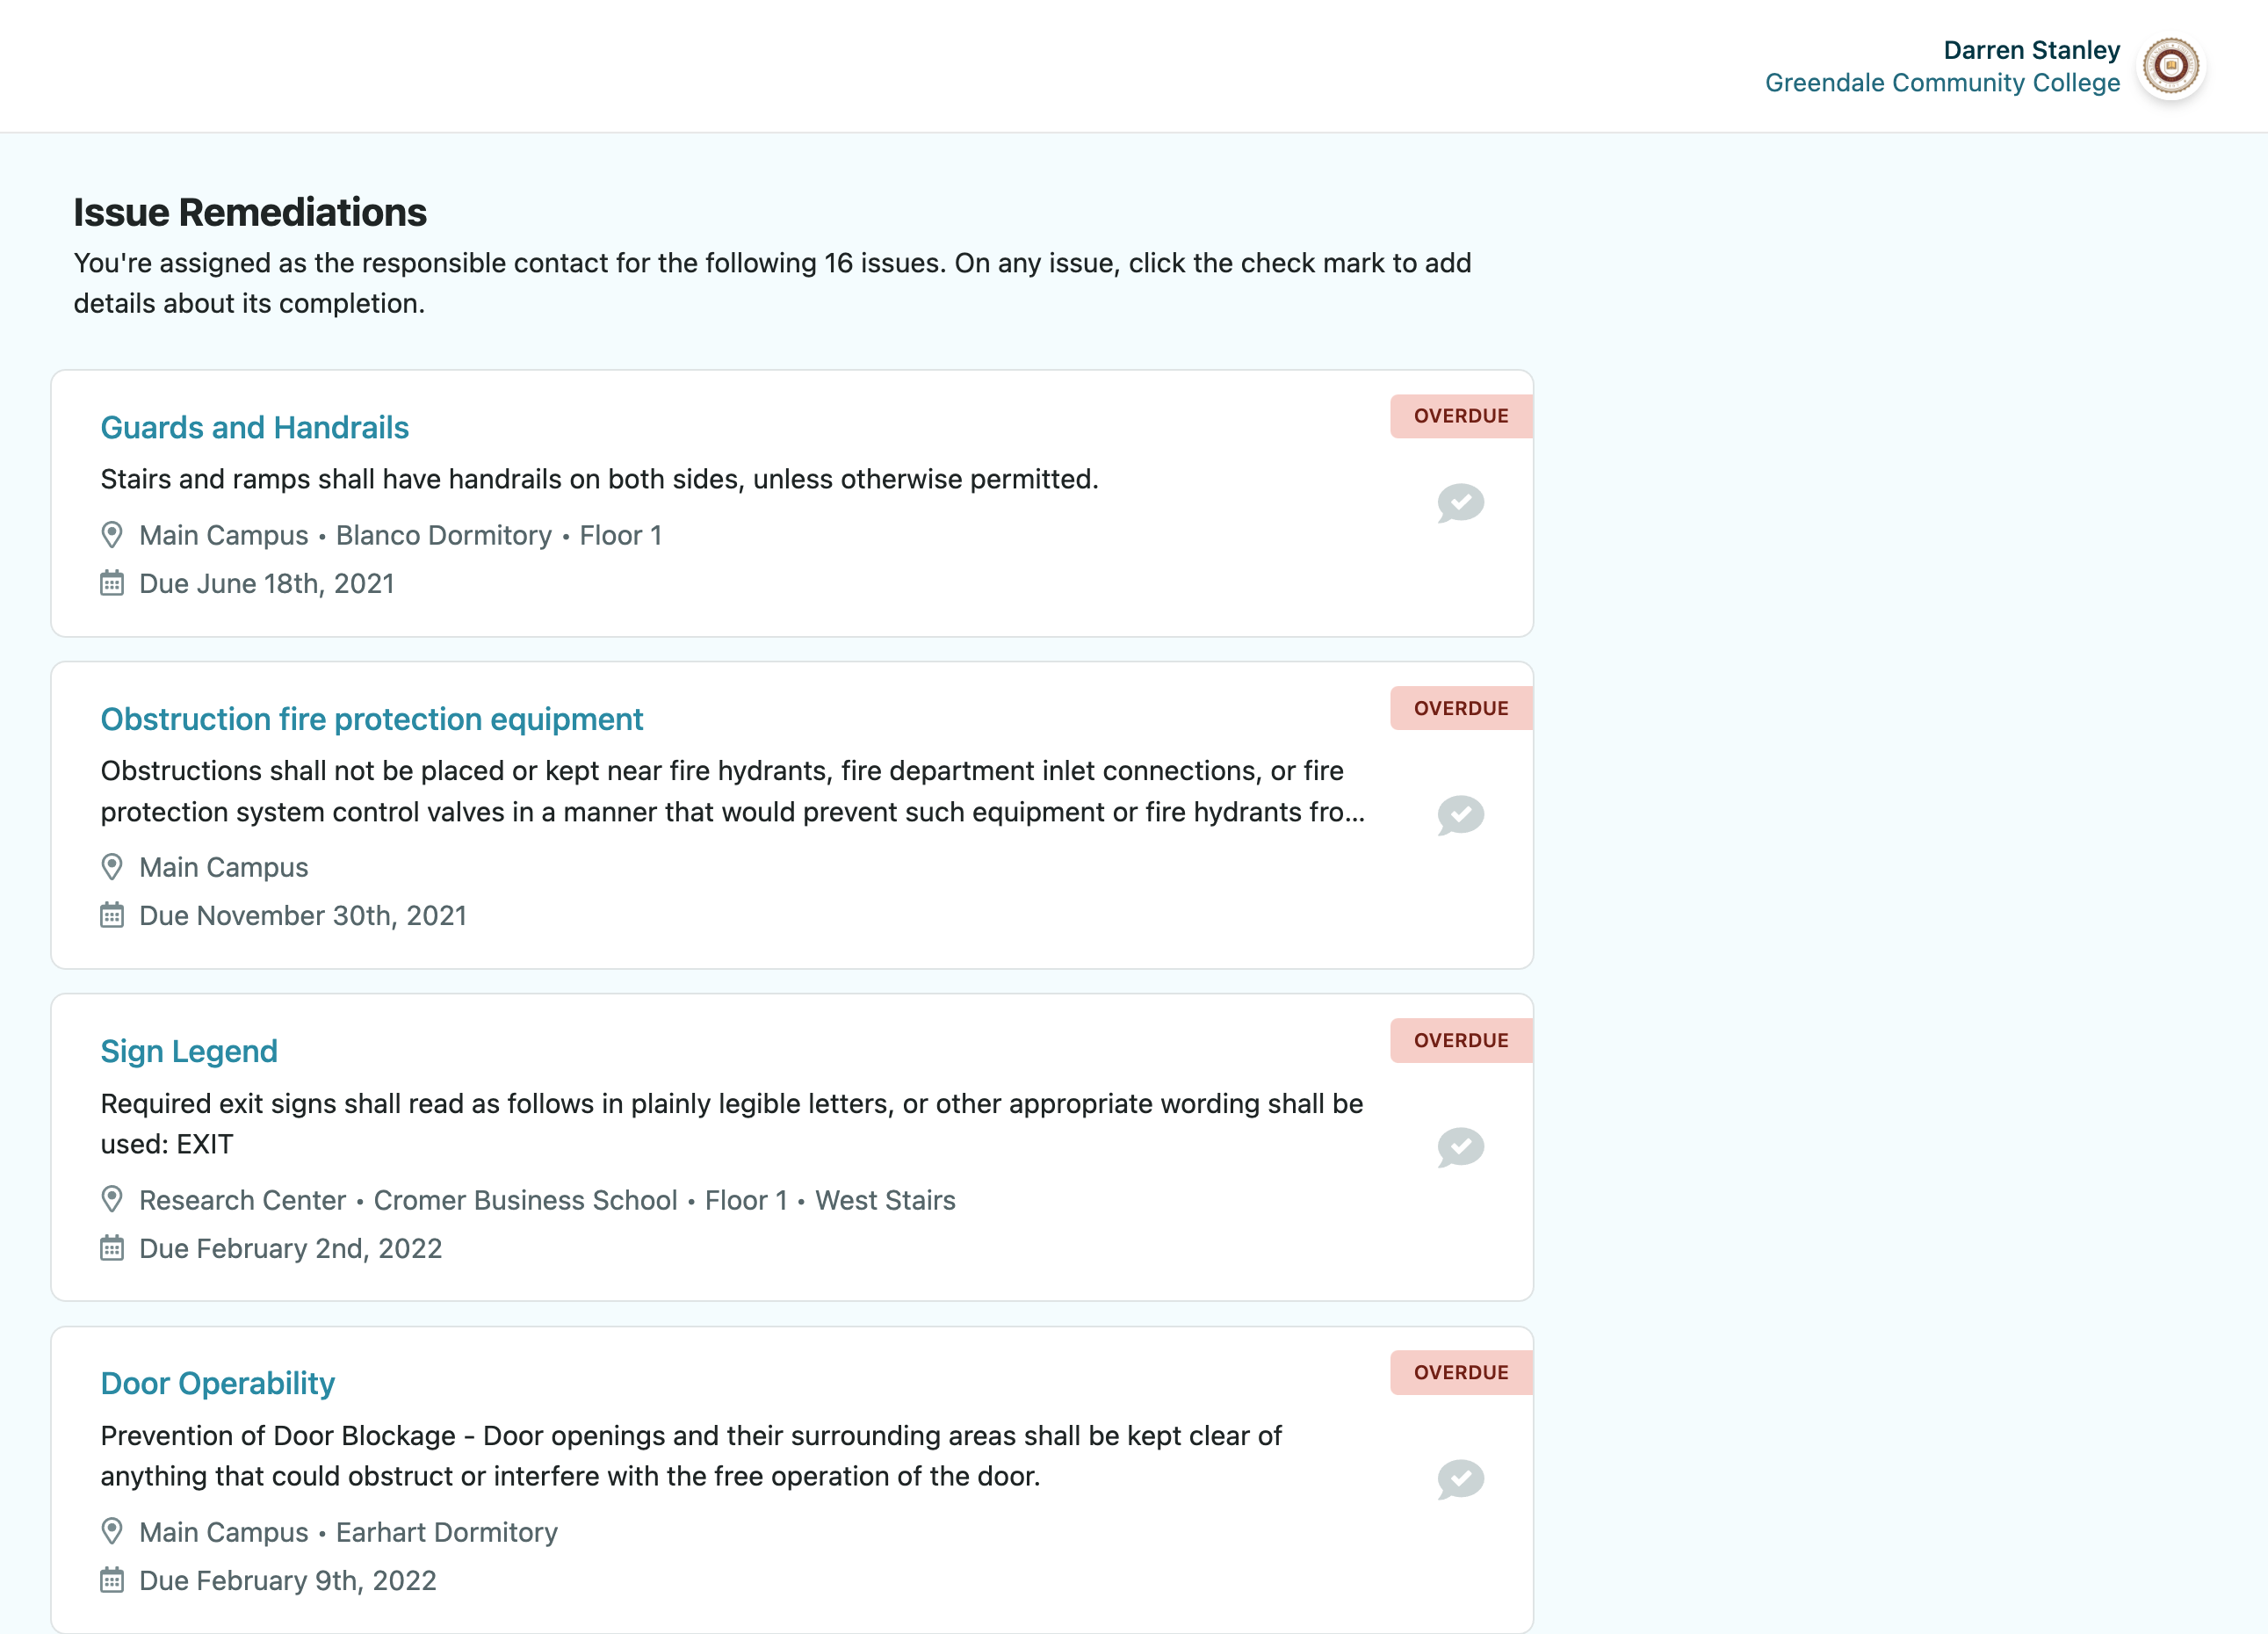
Task: Open the Guards and Handrails issue
Action: (x=254, y=427)
